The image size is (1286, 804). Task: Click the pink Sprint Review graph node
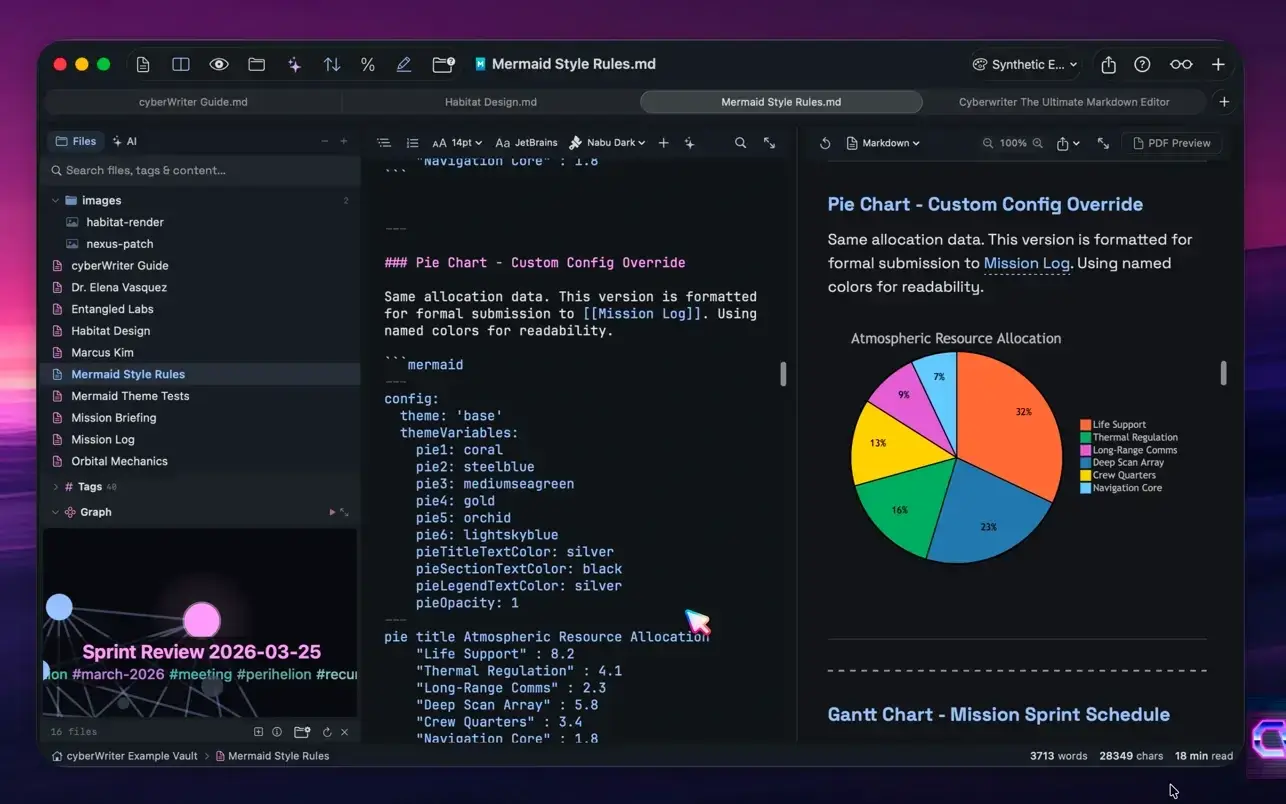pyautogui.click(x=202, y=620)
